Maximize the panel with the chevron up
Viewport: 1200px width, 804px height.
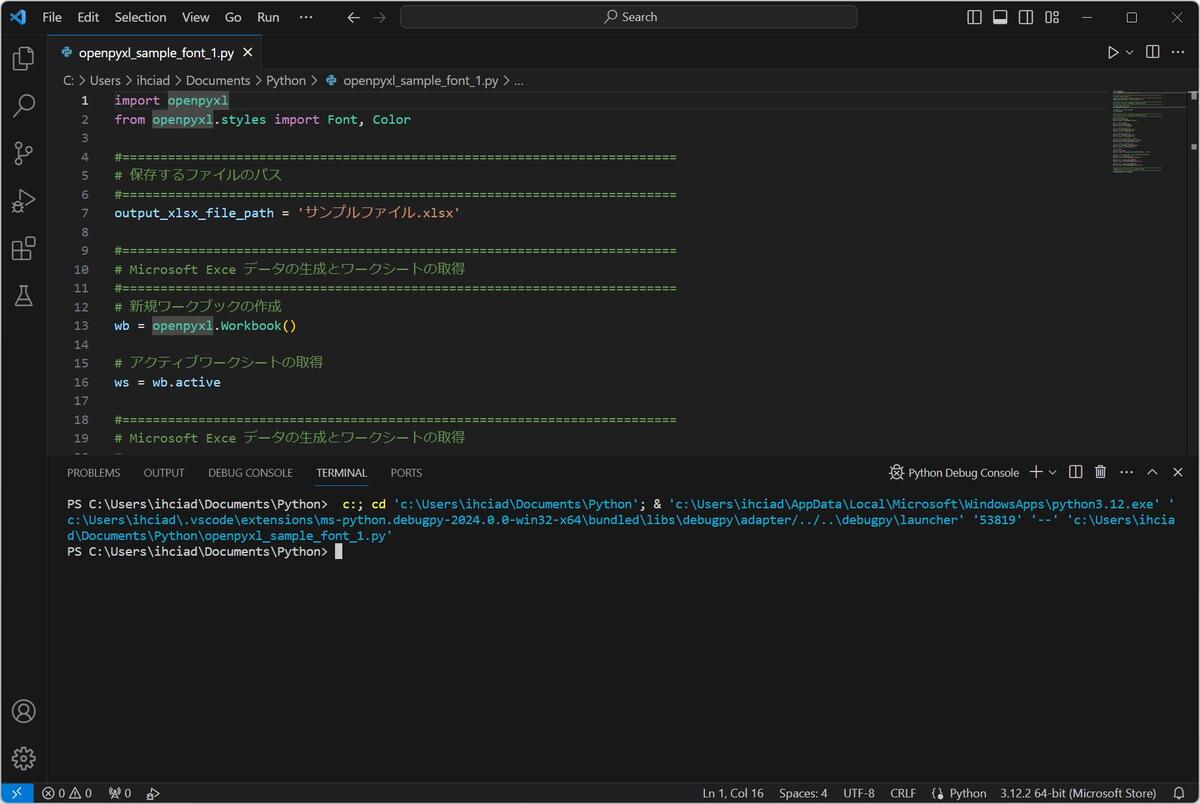point(1152,472)
